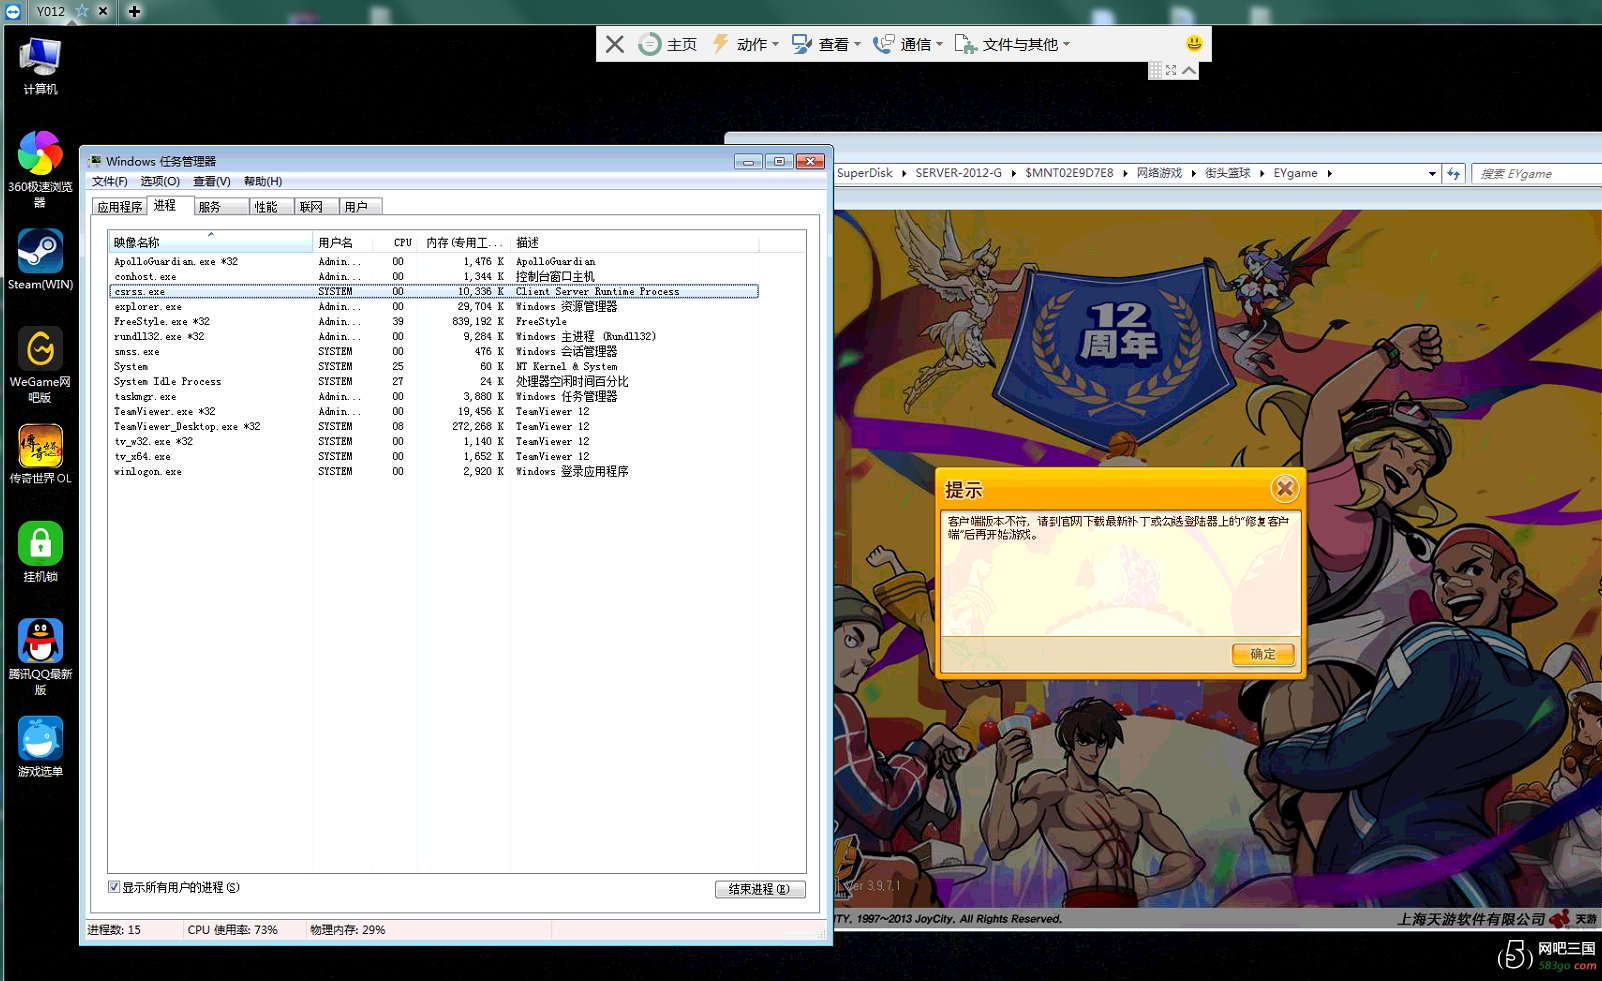Open WeGame网吧版 desktop shortcut
Screen dimensions: 1602x981
[x=40, y=363]
